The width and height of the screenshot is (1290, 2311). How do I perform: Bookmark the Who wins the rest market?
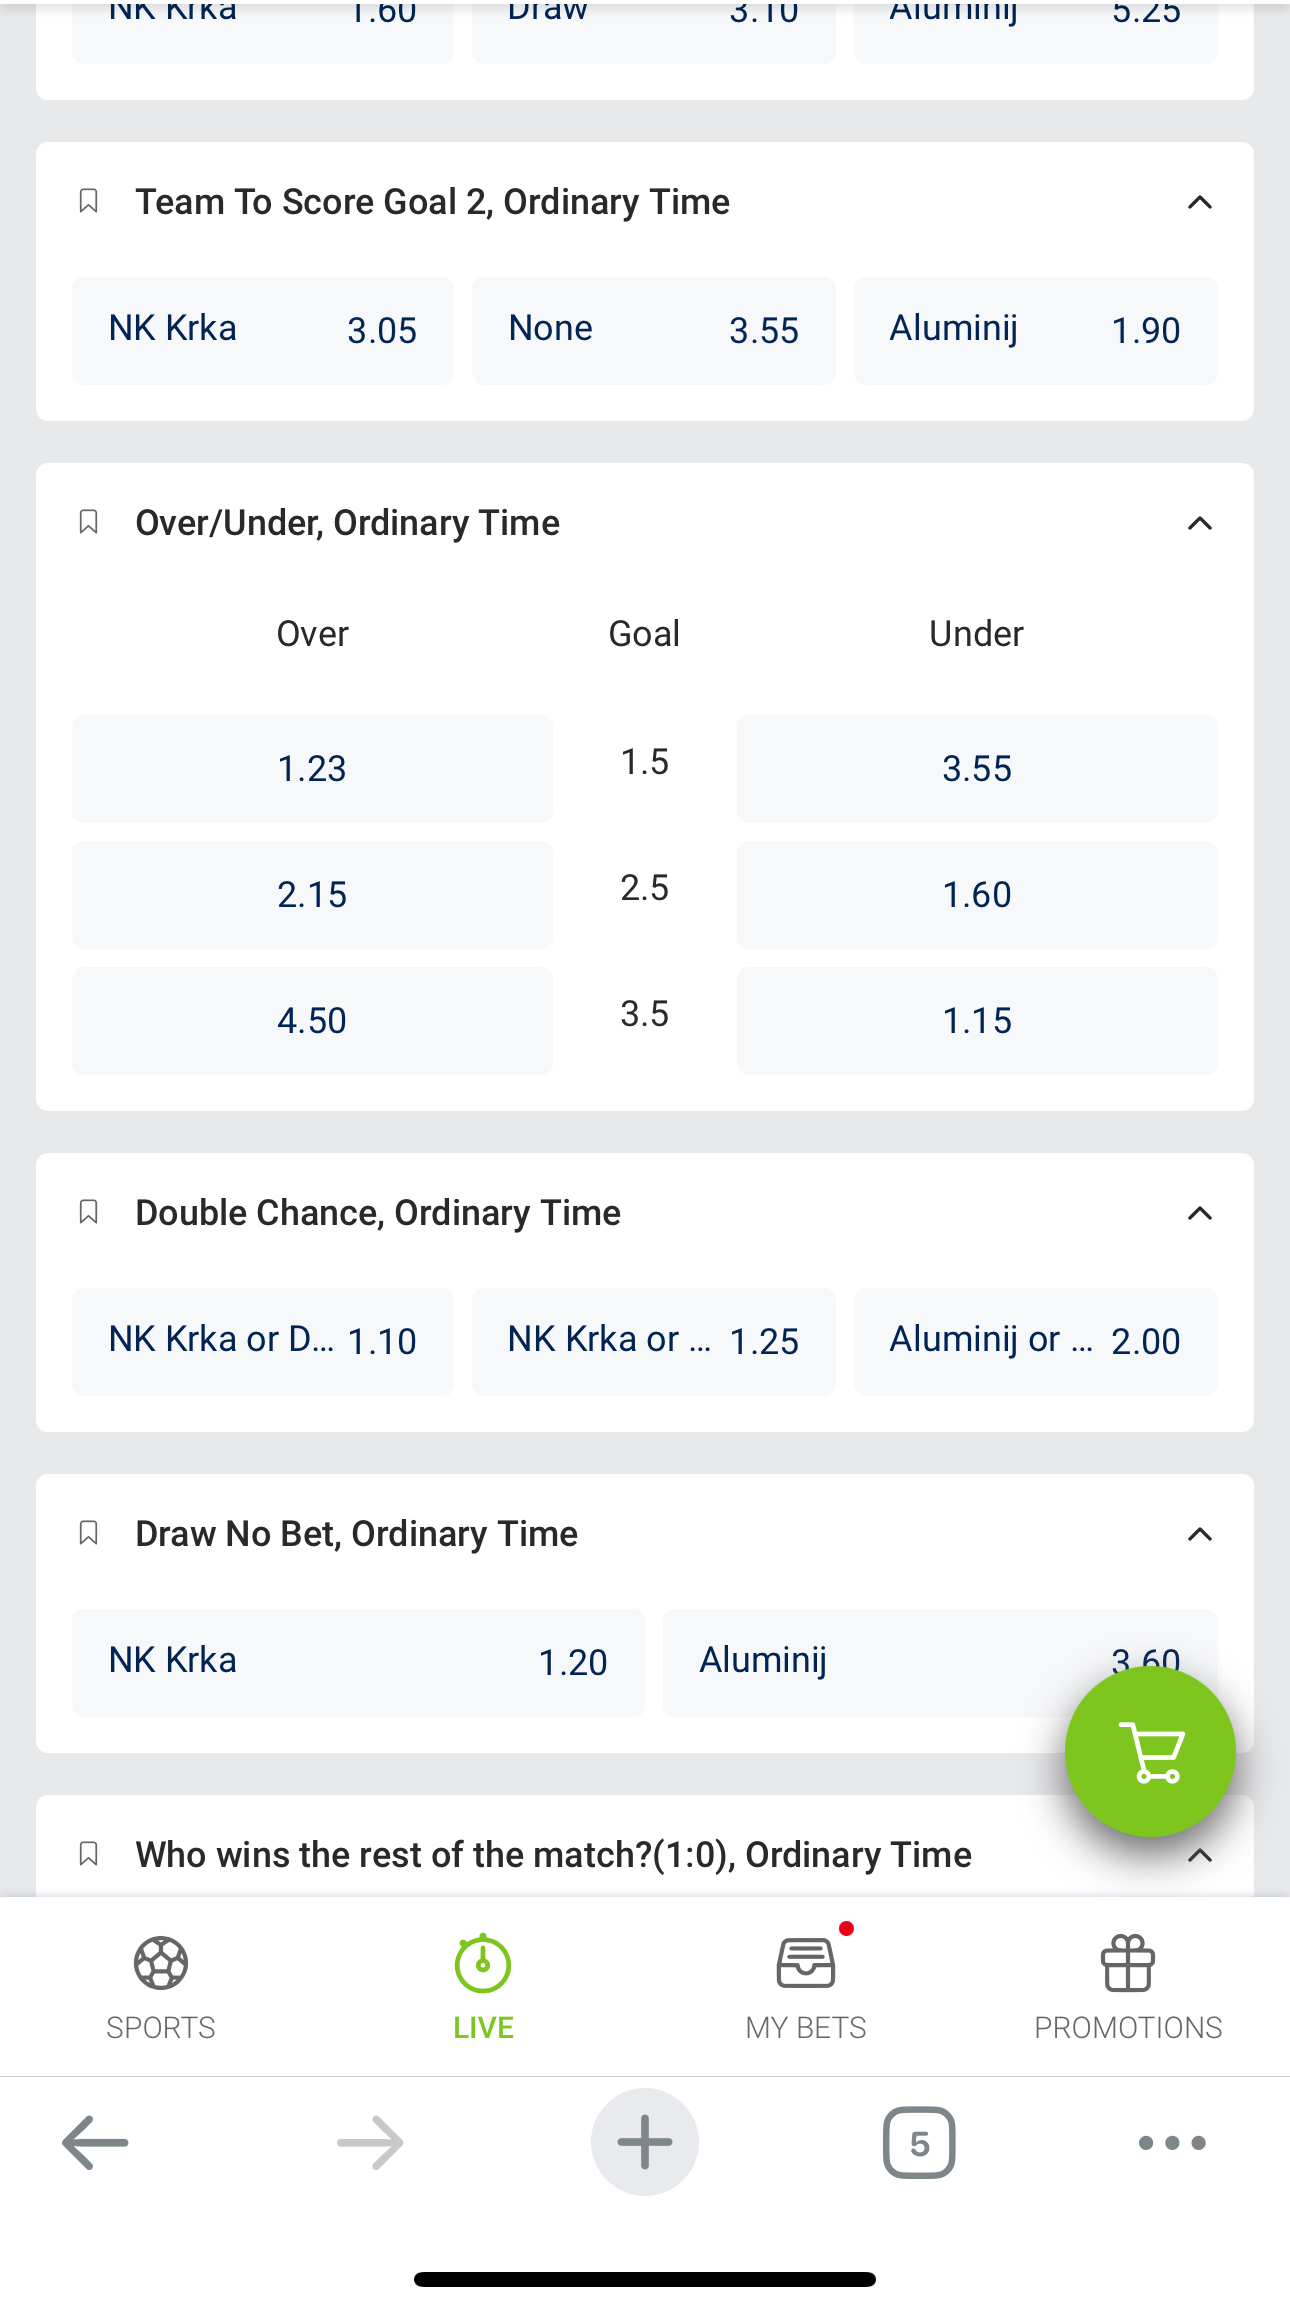coord(88,1855)
